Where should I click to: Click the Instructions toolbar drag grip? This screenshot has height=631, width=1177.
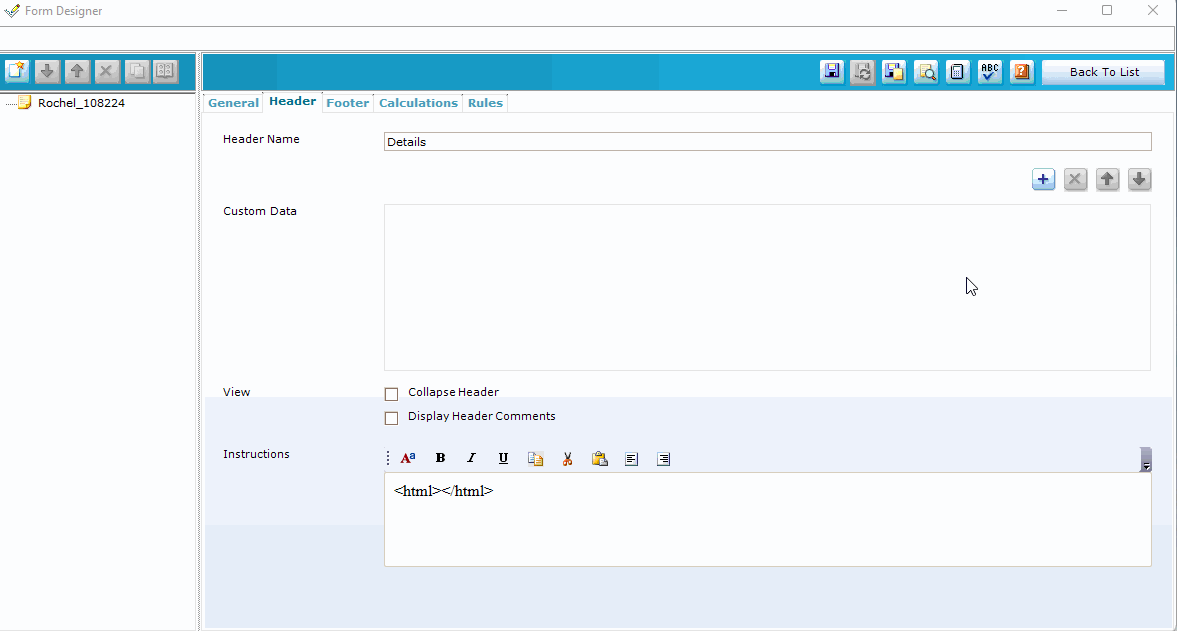pyautogui.click(x=388, y=458)
